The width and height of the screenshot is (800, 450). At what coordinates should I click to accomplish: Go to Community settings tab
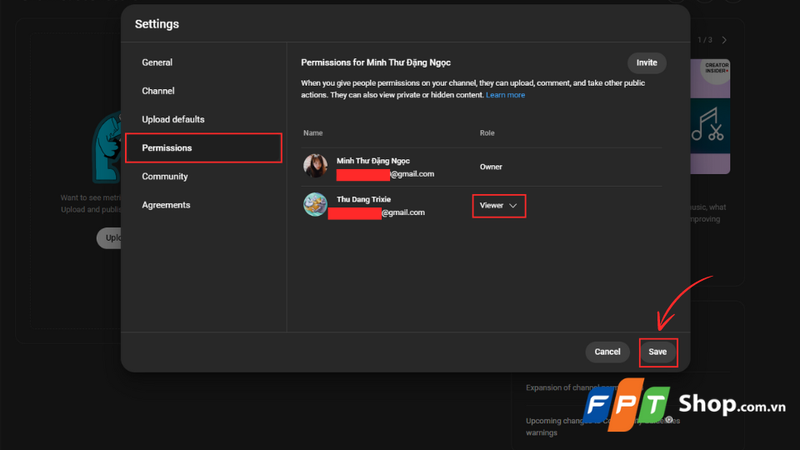(165, 177)
